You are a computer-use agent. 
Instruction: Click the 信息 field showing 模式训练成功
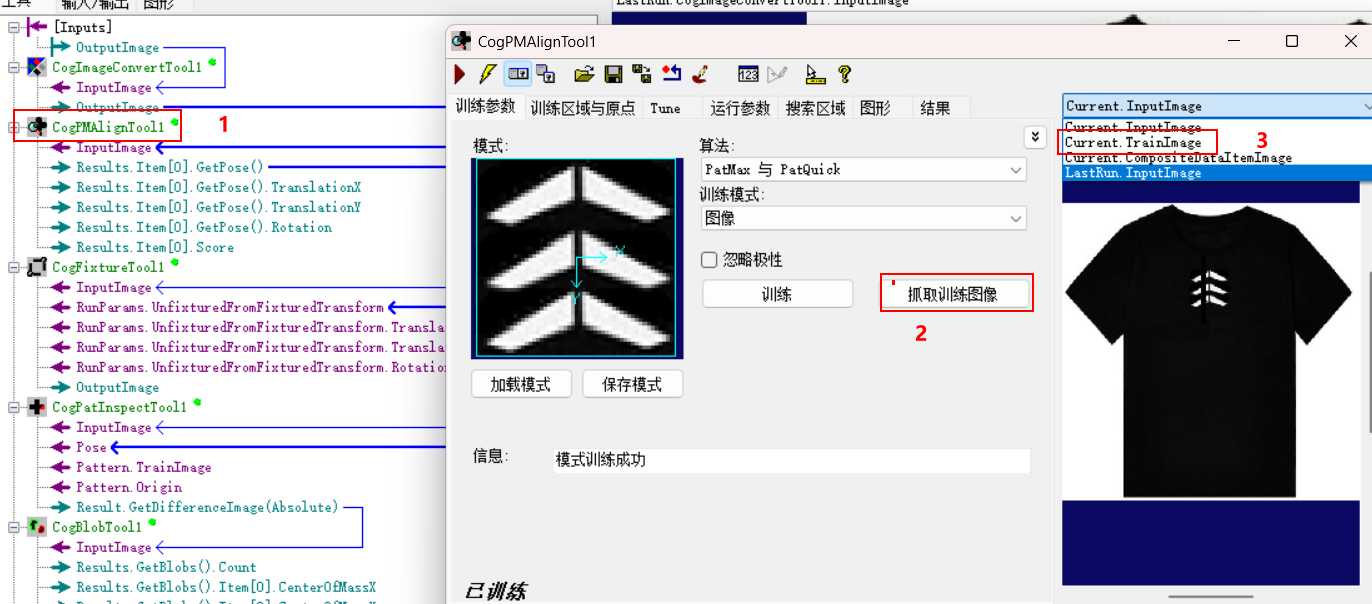click(x=791, y=461)
